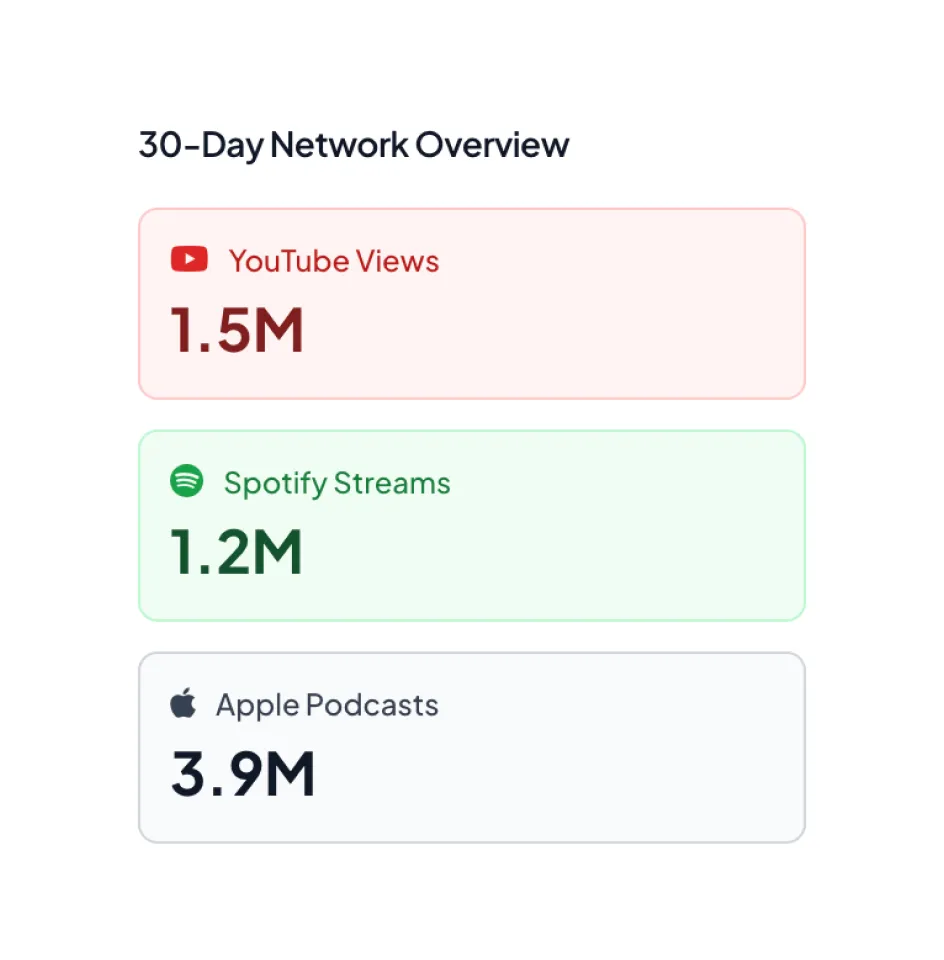Click the Spotify icon inside the green card
The height and width of the screenshot is (960, 944).
[x=187, y=482]
